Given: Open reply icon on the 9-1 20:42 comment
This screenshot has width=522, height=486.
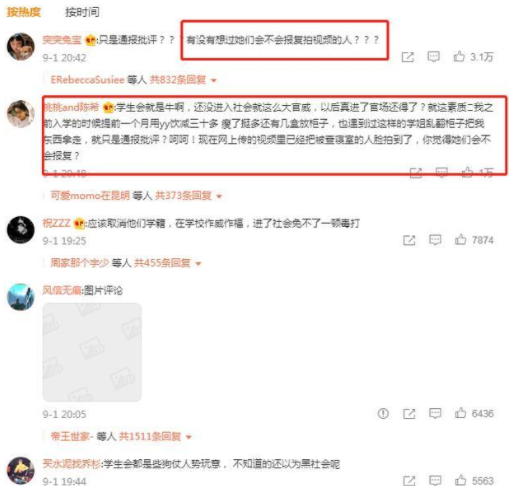Looking at the screenshot, I should coord(433,57).
